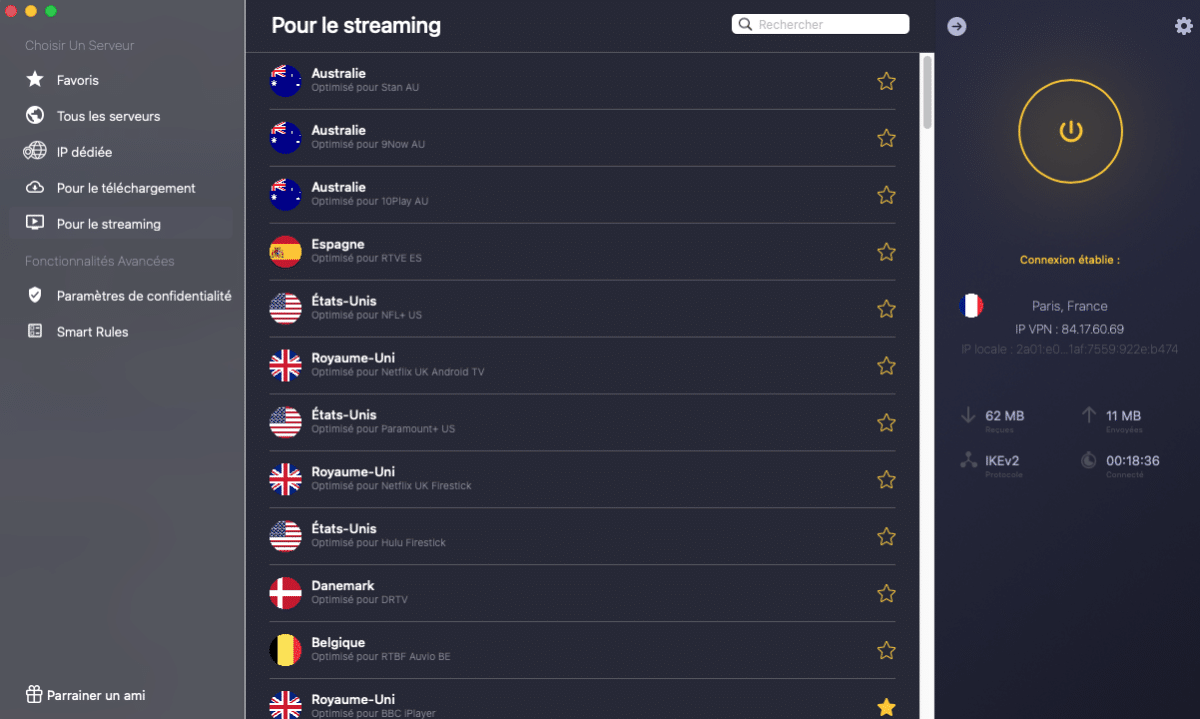Select Tous les serveurs
The image size is (1200, 719).
point(108,116)
